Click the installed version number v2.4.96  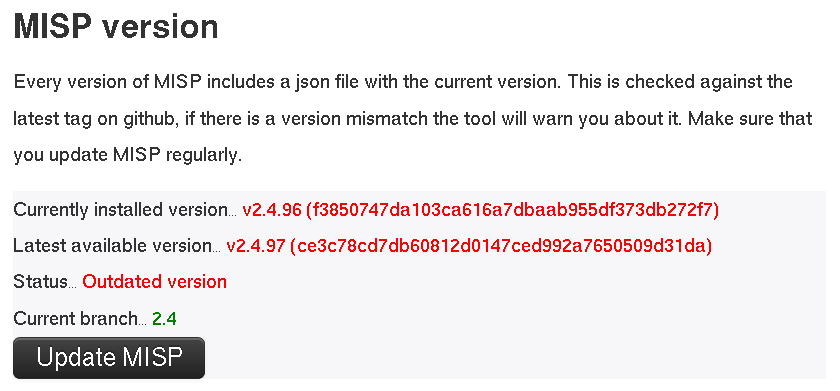click(272, 209)
